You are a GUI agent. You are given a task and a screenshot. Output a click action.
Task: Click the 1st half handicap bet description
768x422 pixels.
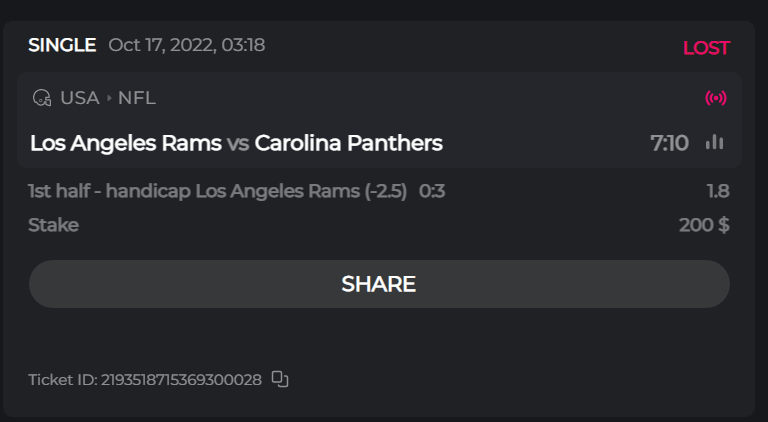click(217, 191)
